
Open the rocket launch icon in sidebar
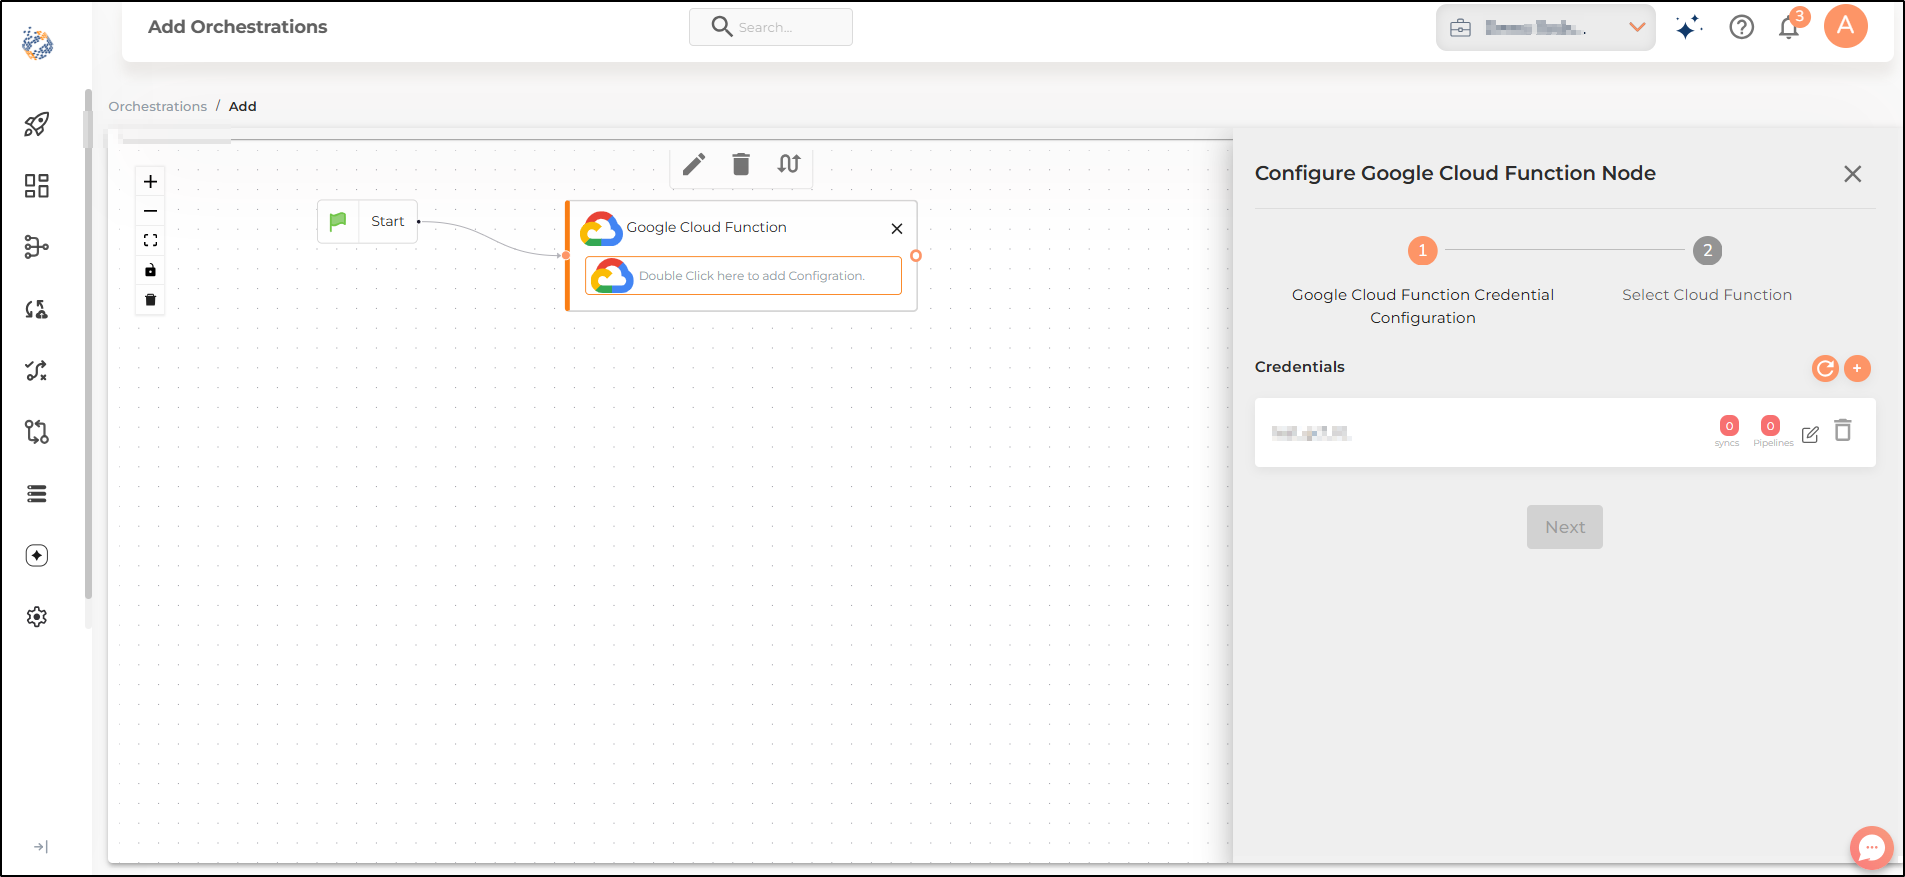coord(37,124)
